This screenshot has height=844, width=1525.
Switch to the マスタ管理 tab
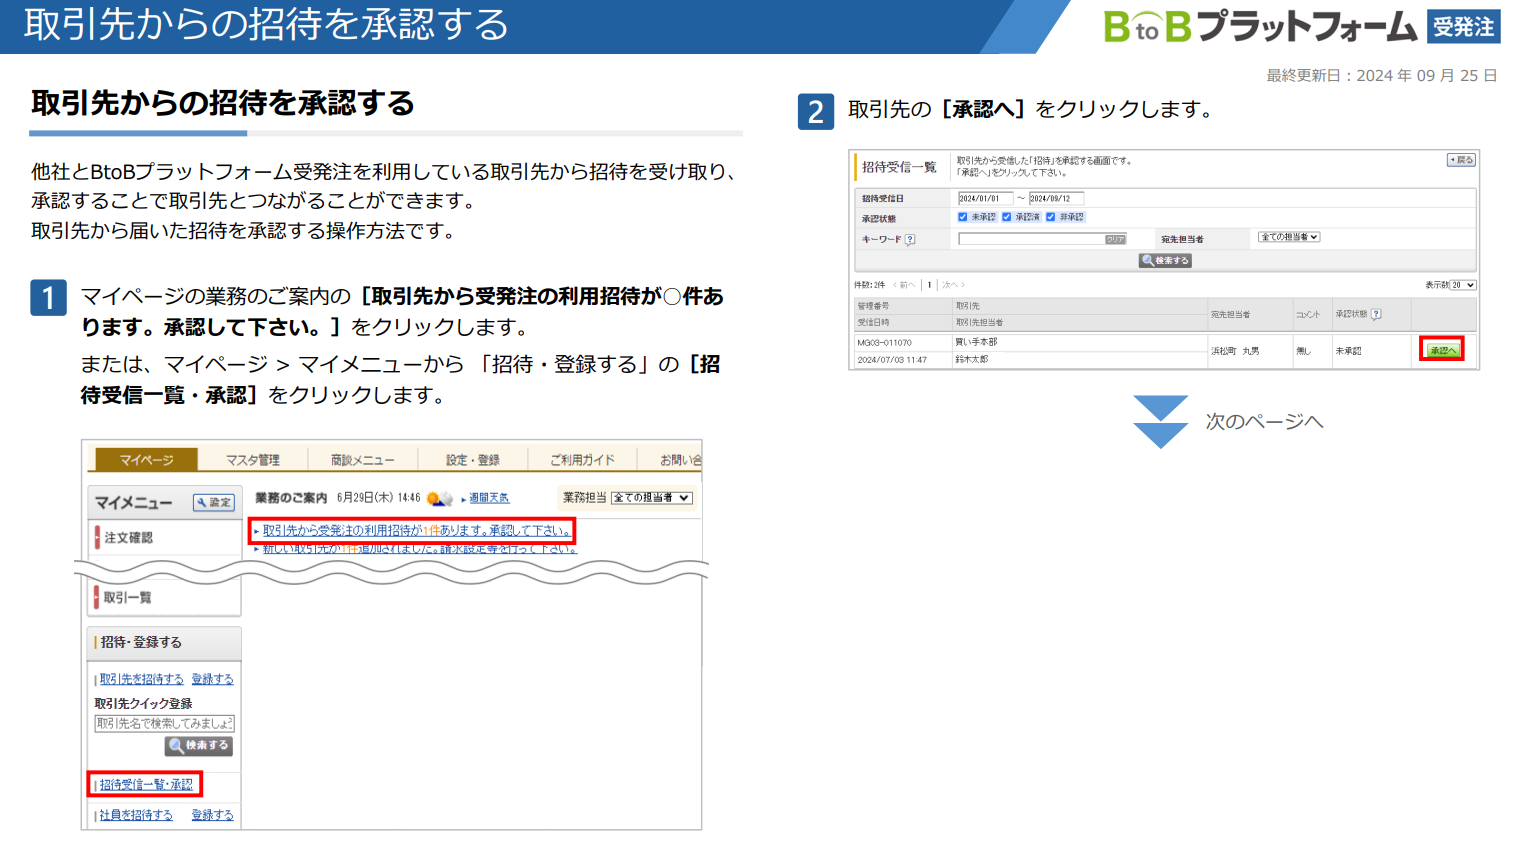[x=252, y=460]
